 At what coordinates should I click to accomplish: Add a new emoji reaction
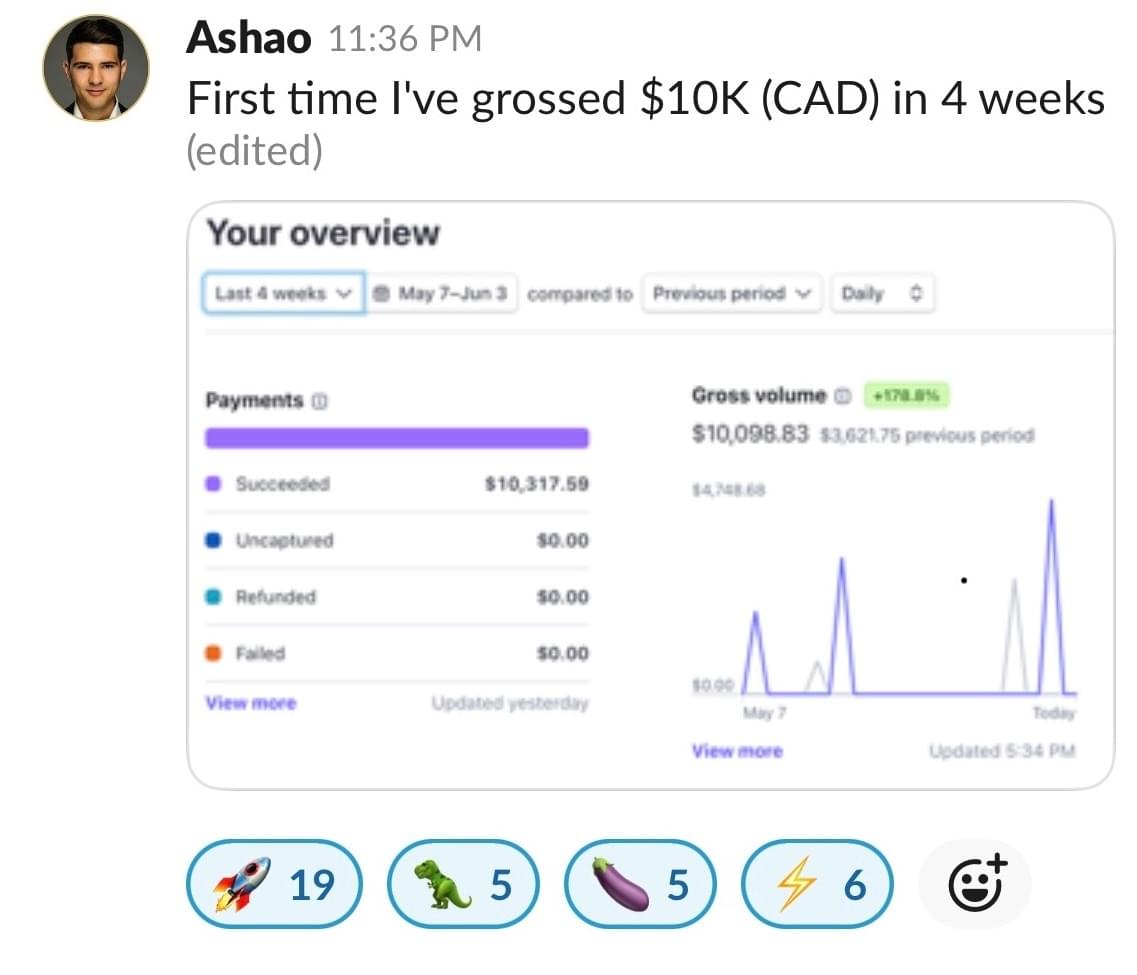[976, 885]
